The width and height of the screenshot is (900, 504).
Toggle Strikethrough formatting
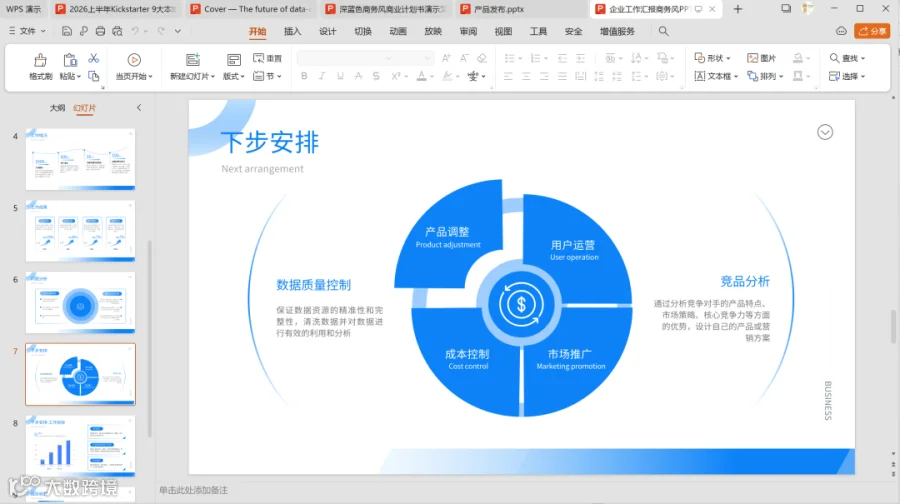(358, 76)
